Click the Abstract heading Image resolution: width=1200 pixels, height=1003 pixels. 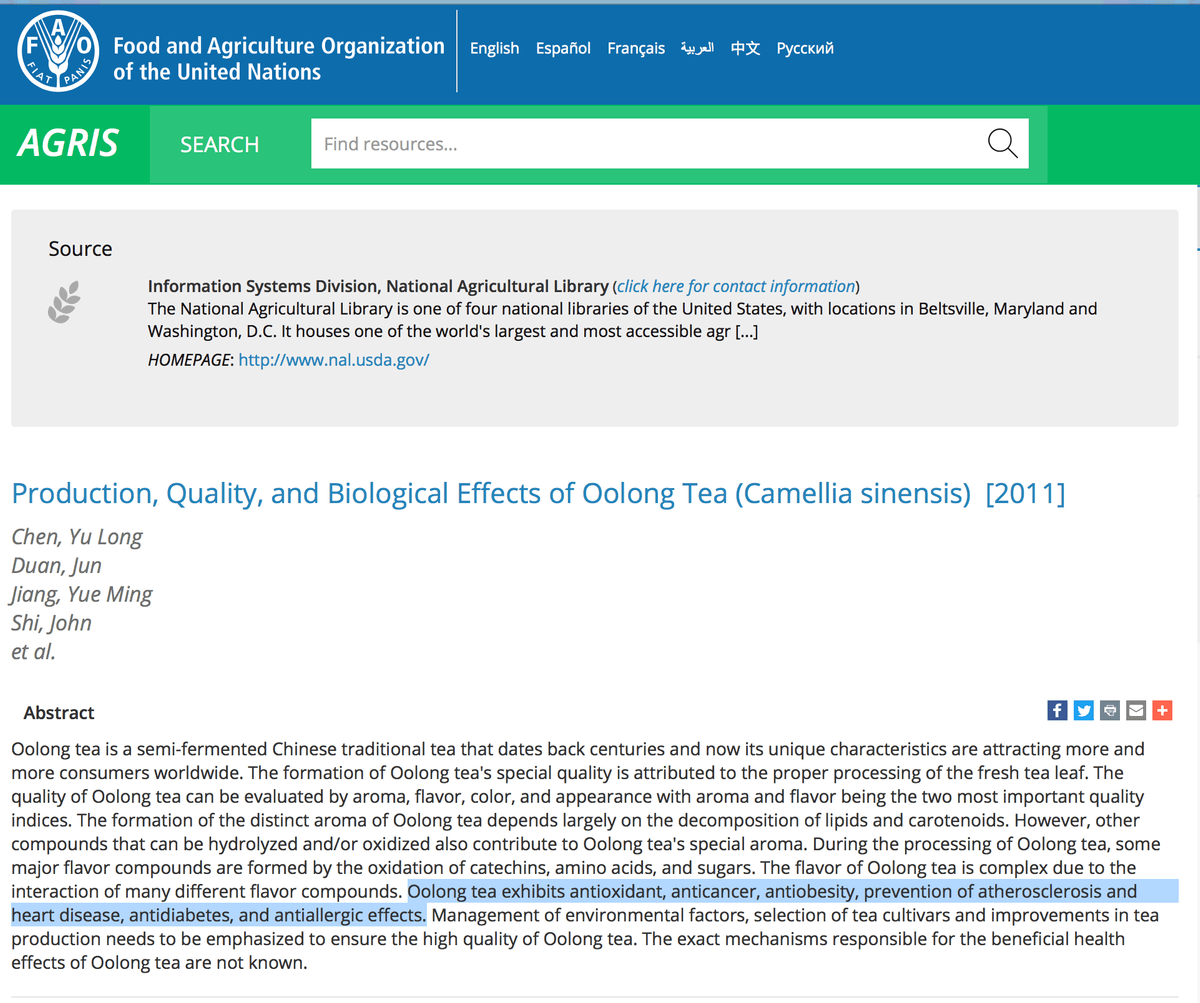[59, 713]
